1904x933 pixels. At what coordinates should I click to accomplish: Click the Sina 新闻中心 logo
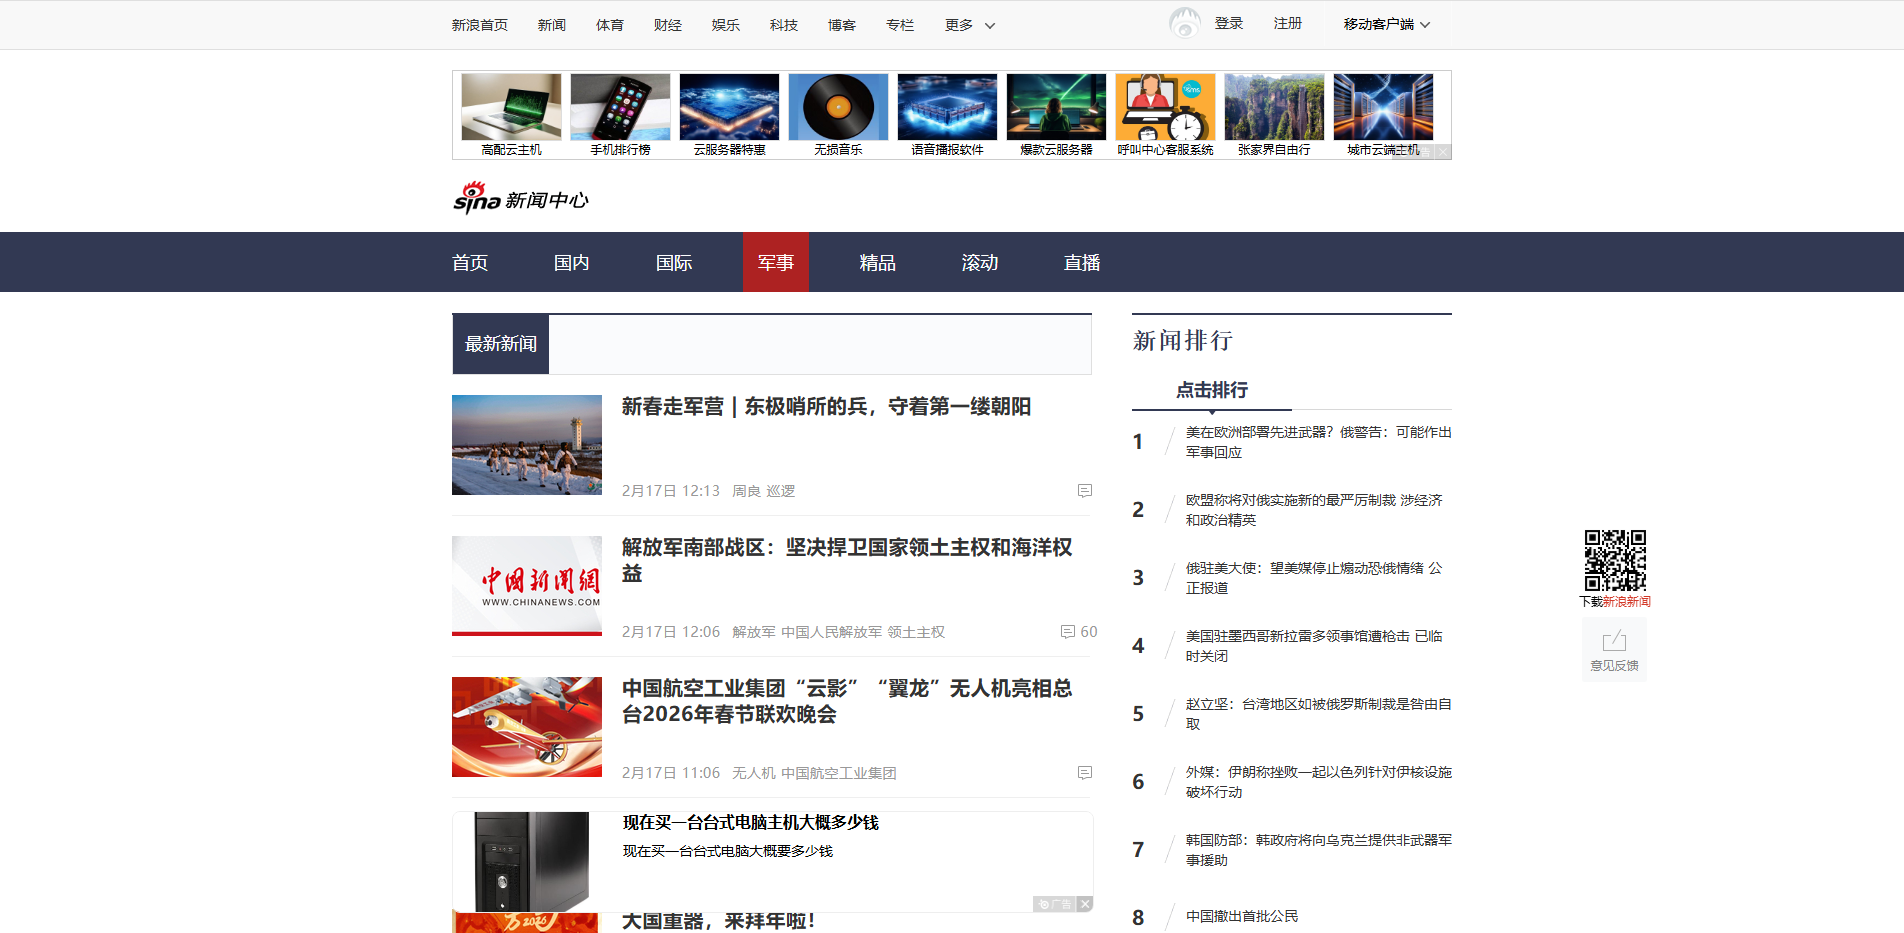click(x=520, y=198)
